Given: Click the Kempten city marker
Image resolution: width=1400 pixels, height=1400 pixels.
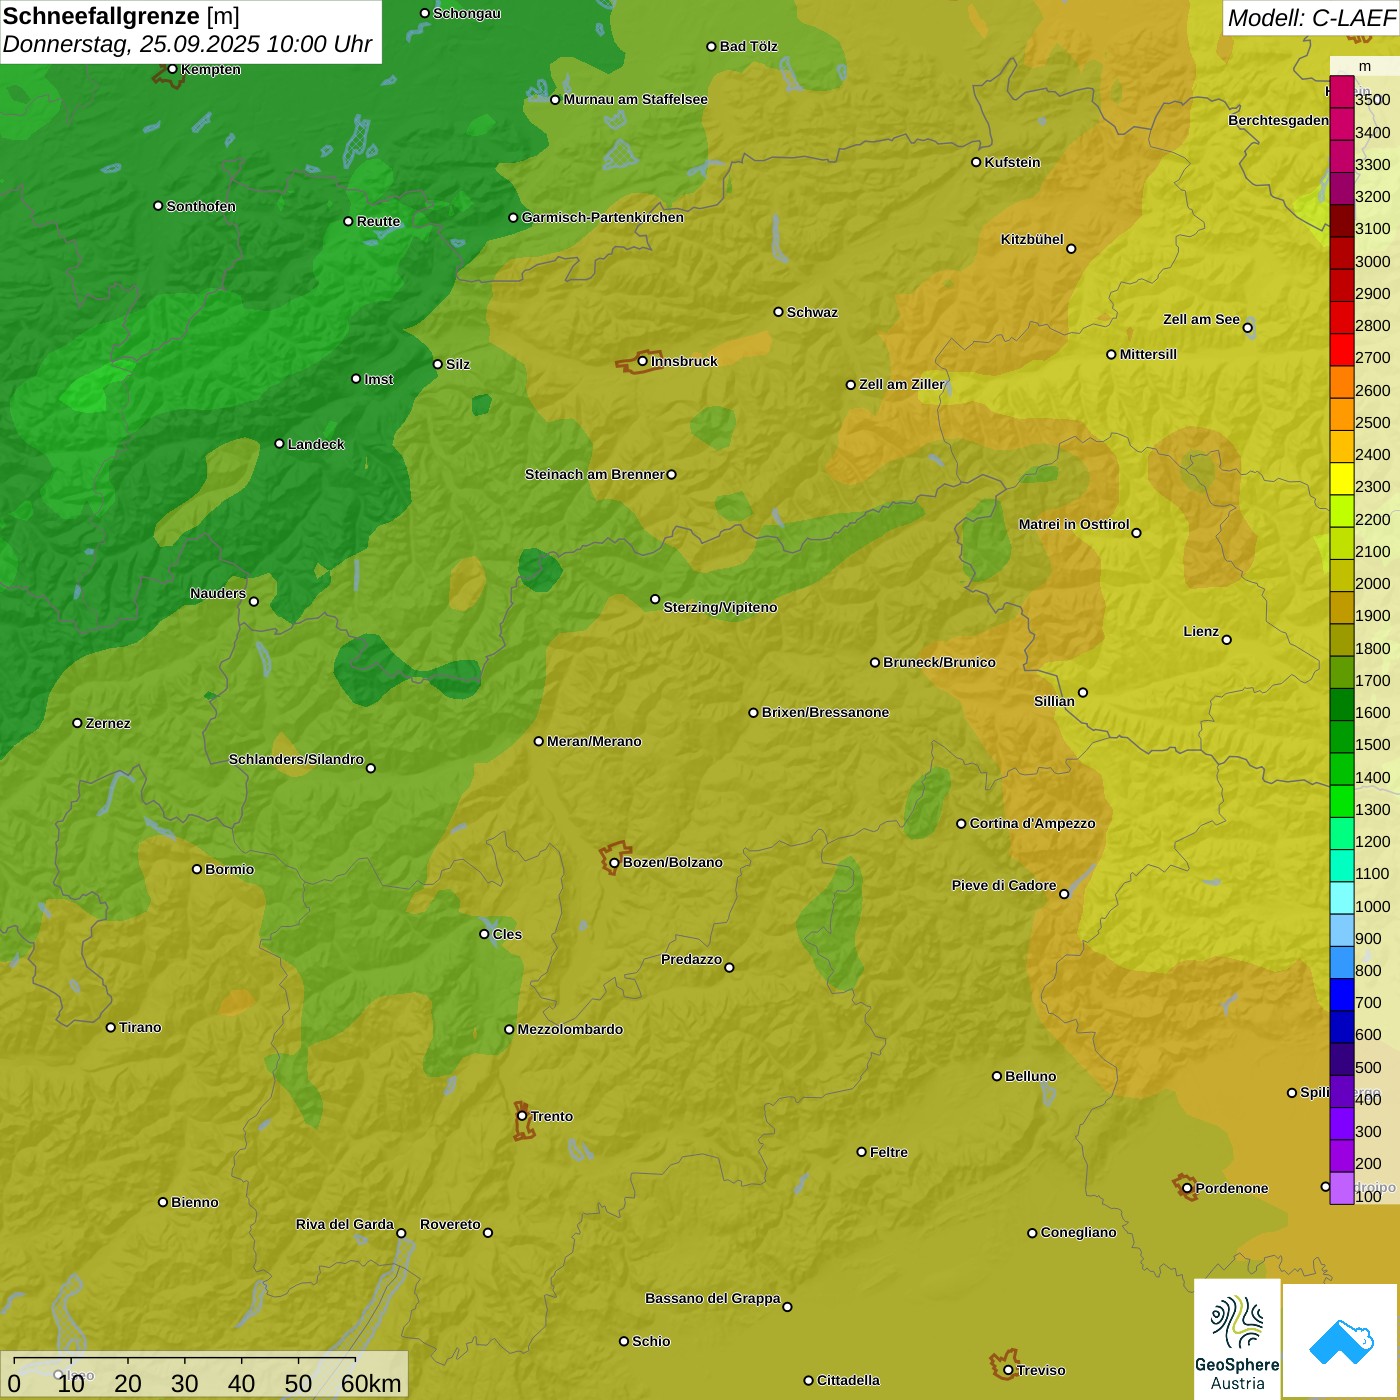Looking at the screenshot, I should point(173,69).
